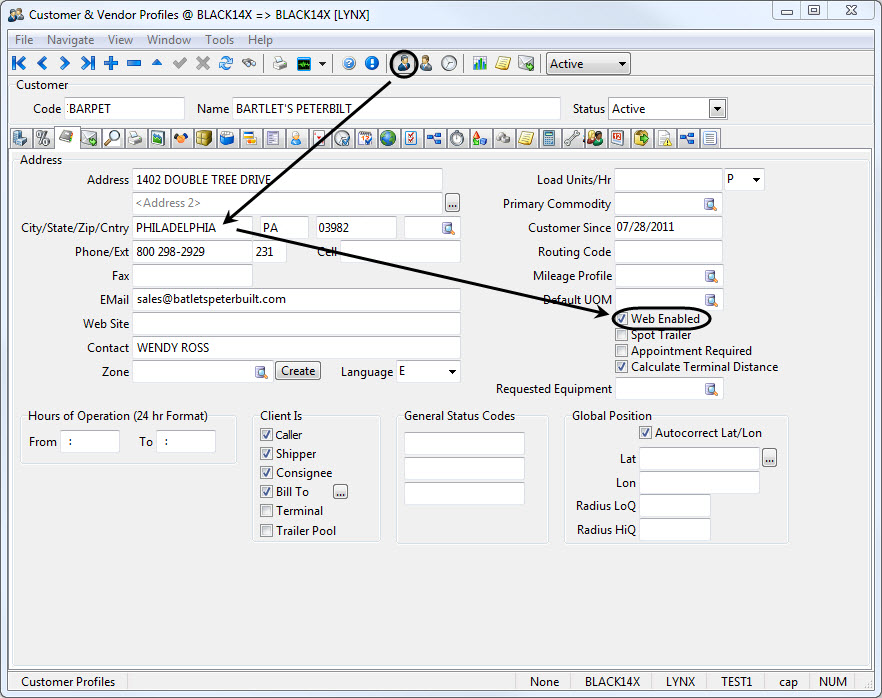Toggle the Web Enabled checkbox

tap(622, 319)
